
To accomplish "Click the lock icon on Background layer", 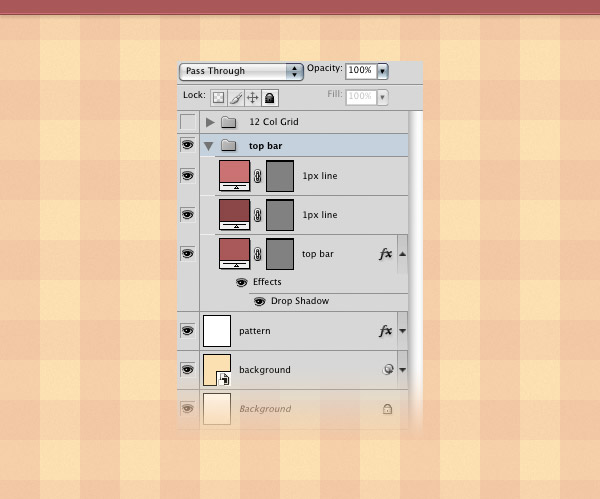I will pos(387,409).
